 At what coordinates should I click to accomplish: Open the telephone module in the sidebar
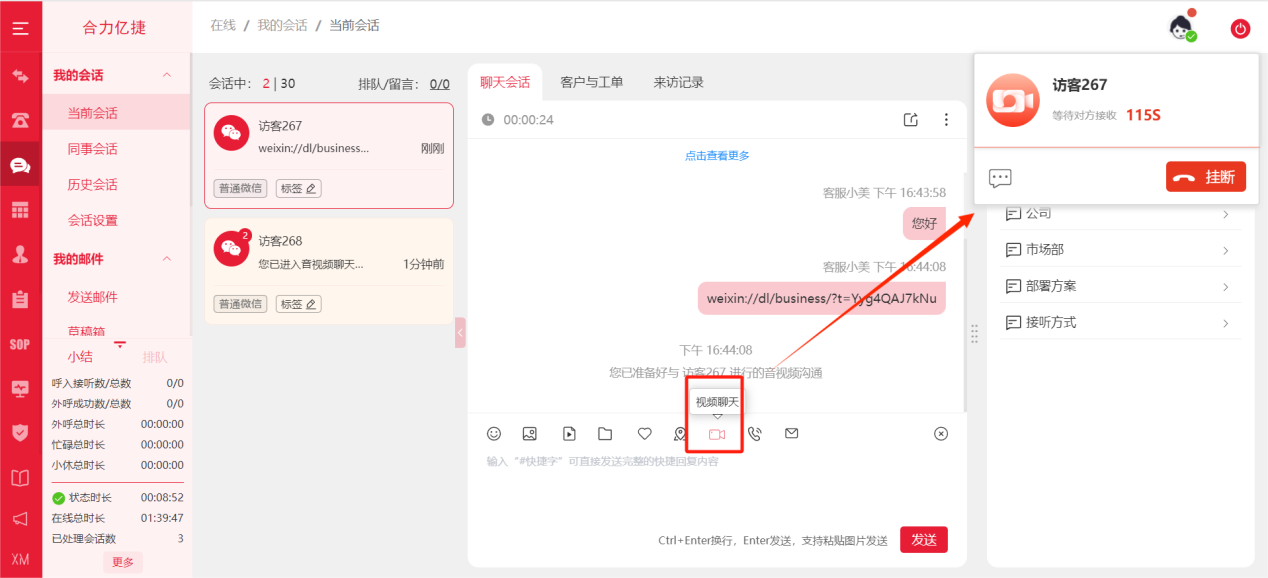click(20, 120)
